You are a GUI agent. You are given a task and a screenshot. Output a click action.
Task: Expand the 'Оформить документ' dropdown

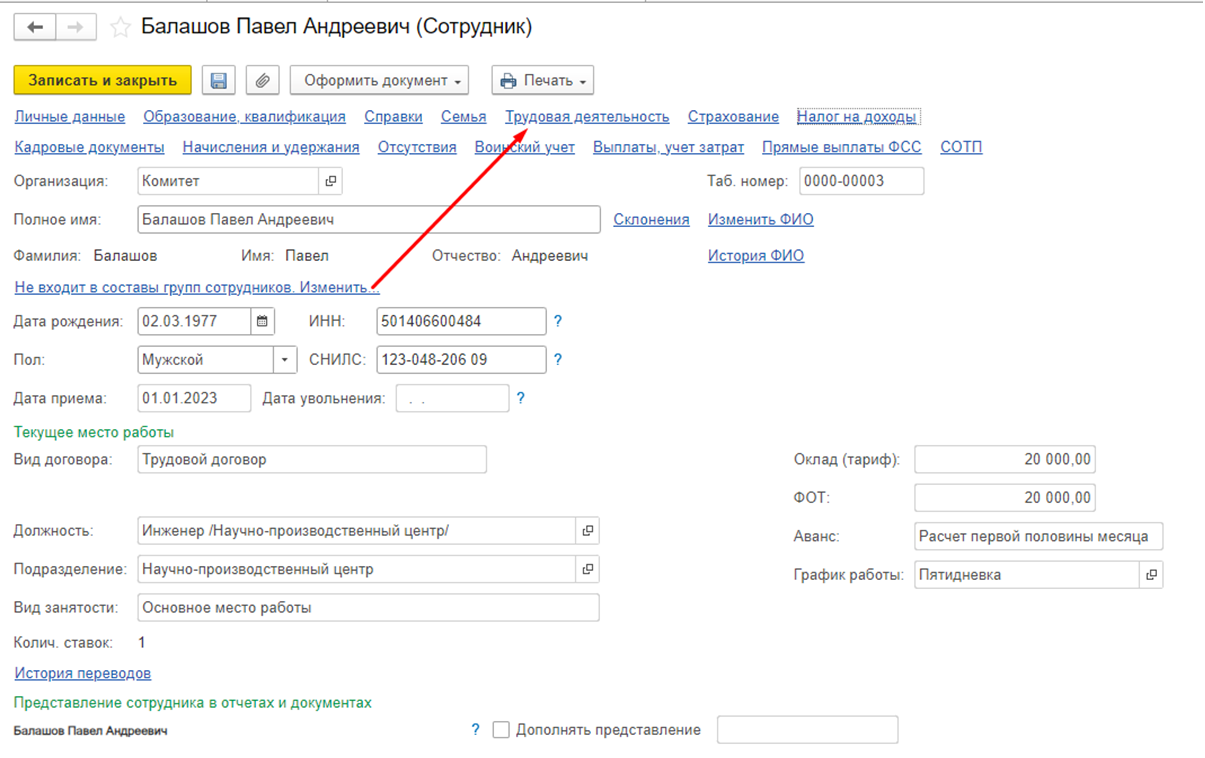pyautogui.click(x=379, y=81)
